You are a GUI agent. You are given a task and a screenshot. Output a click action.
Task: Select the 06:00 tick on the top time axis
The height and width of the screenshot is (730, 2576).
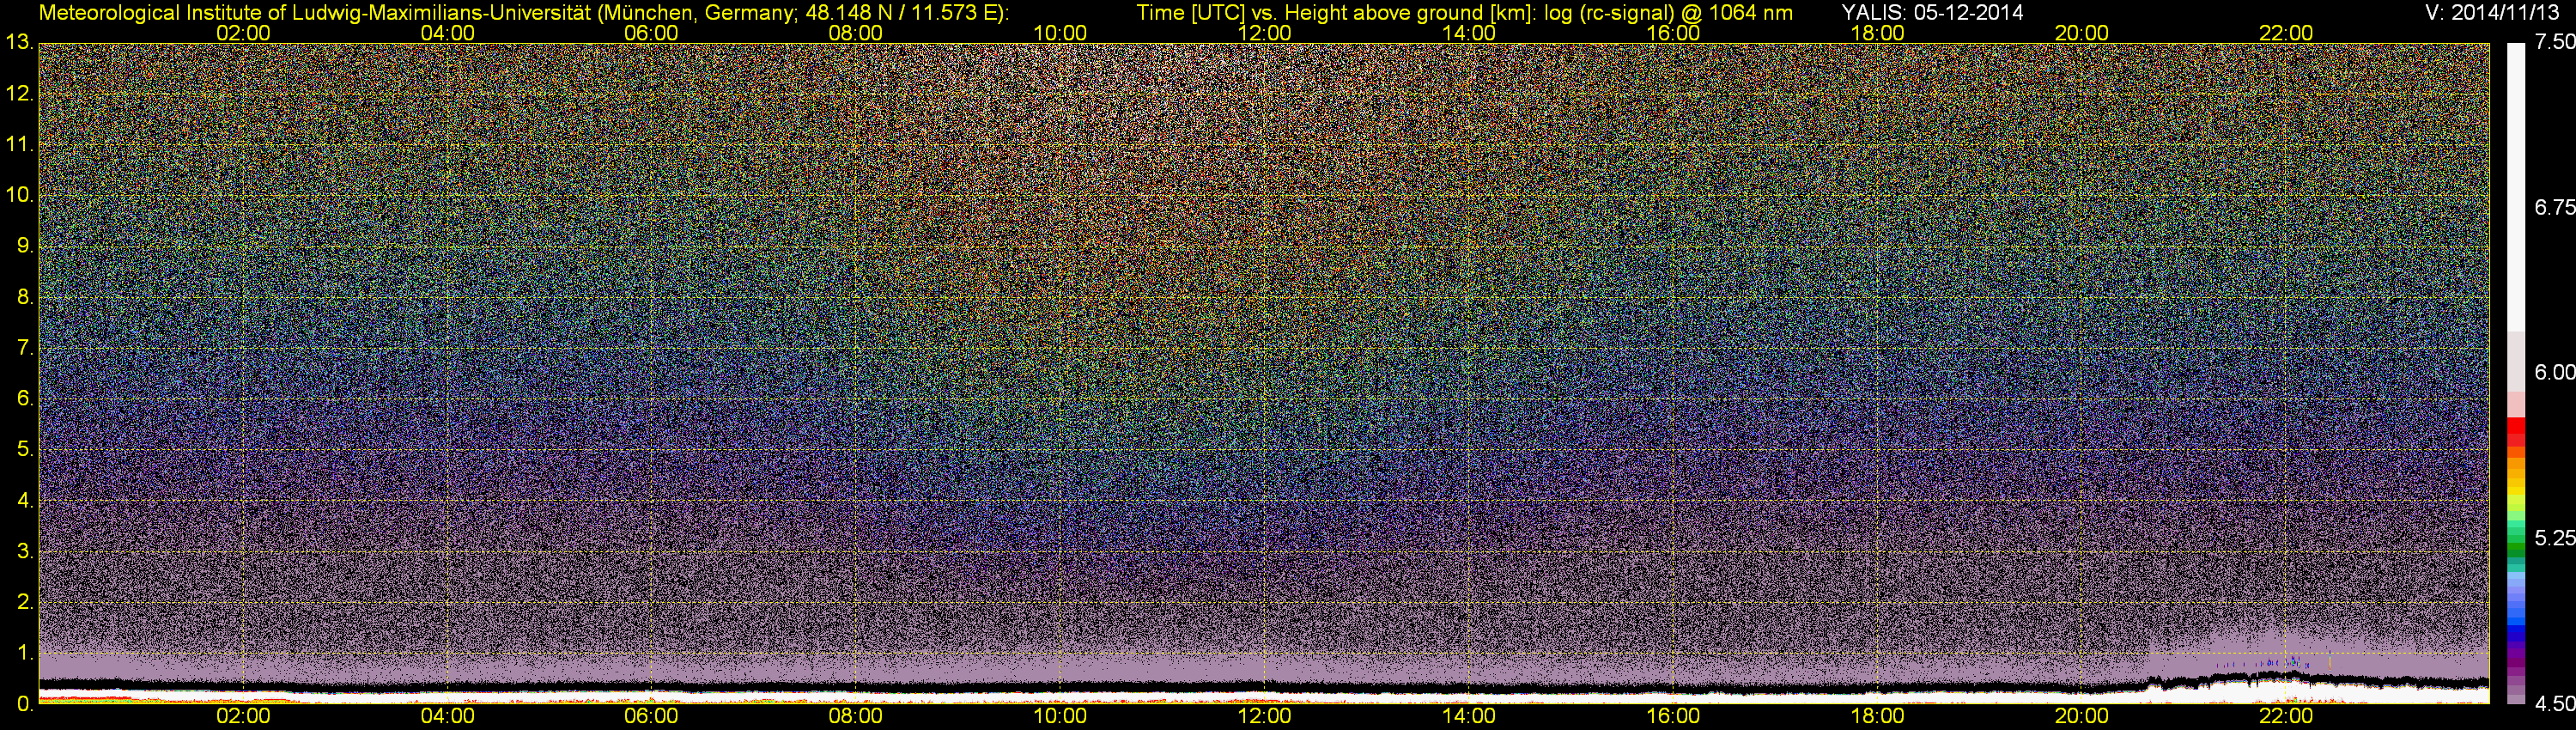651,33
